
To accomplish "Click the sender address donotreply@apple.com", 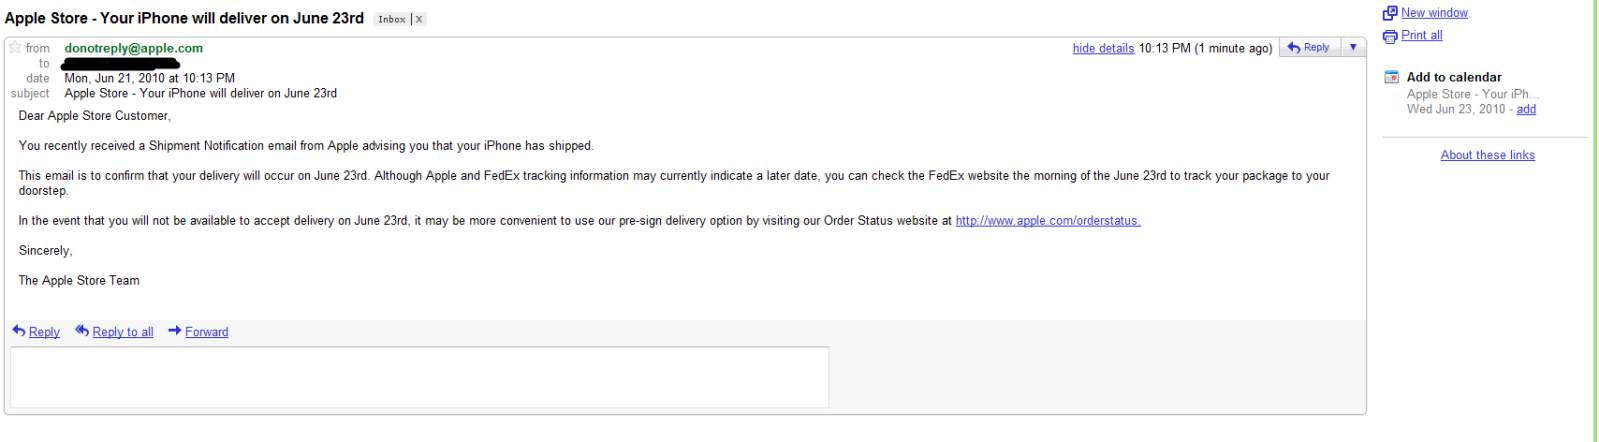I will (x=133, y=48).
